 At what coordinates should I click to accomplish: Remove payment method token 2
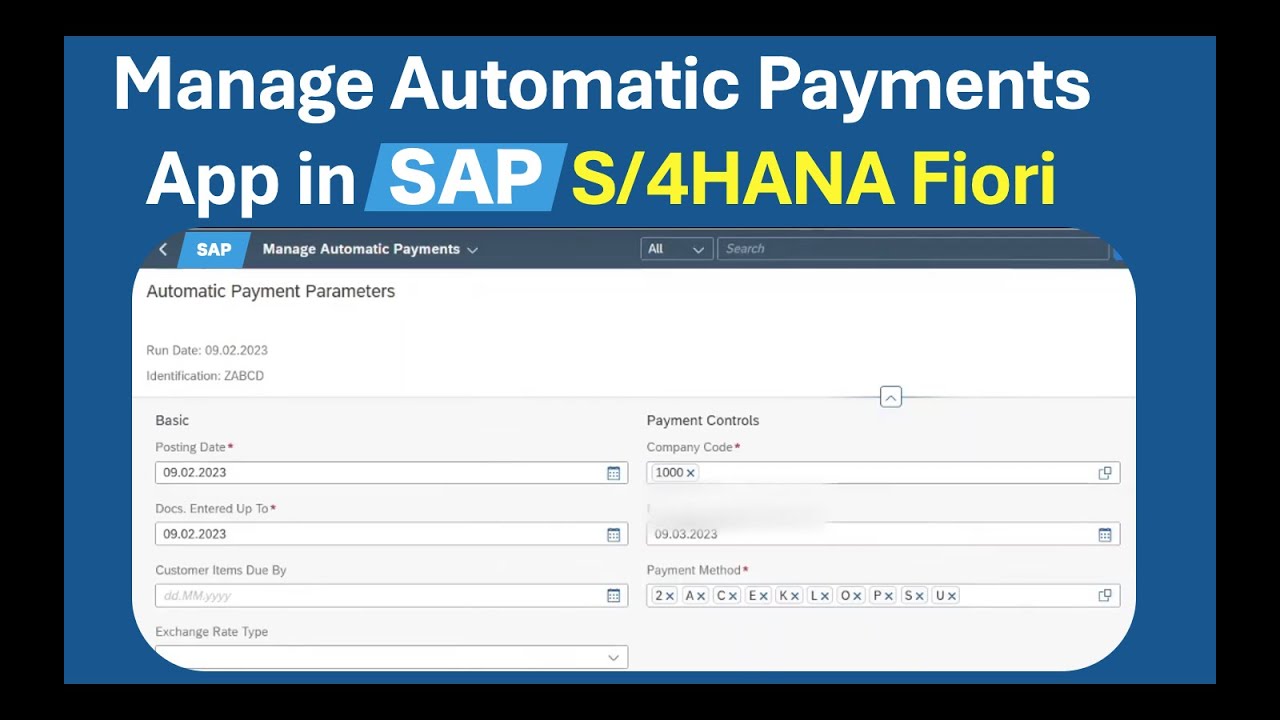click(670, 596)
